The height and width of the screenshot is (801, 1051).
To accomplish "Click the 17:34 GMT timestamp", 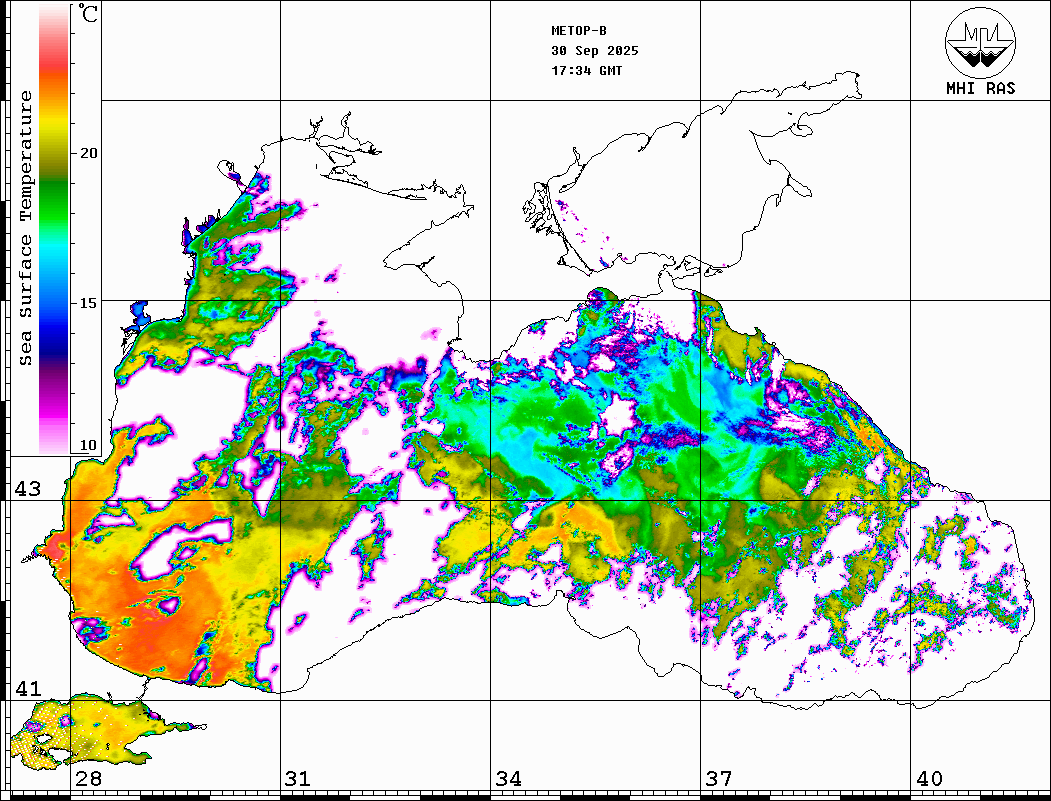I will [586, 71].
